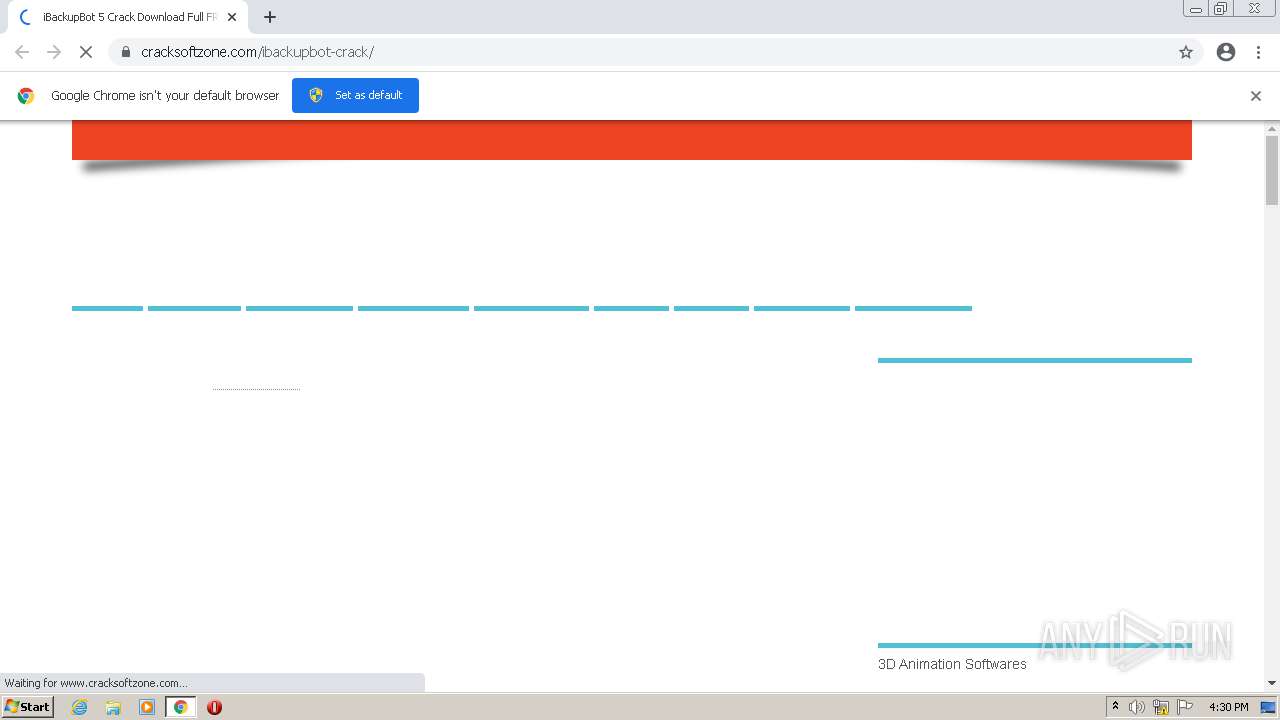This screenshot has height=720, width=1280.
Task: Launch Internet Explorer from taskbar
Action: [x=80, y=707]
